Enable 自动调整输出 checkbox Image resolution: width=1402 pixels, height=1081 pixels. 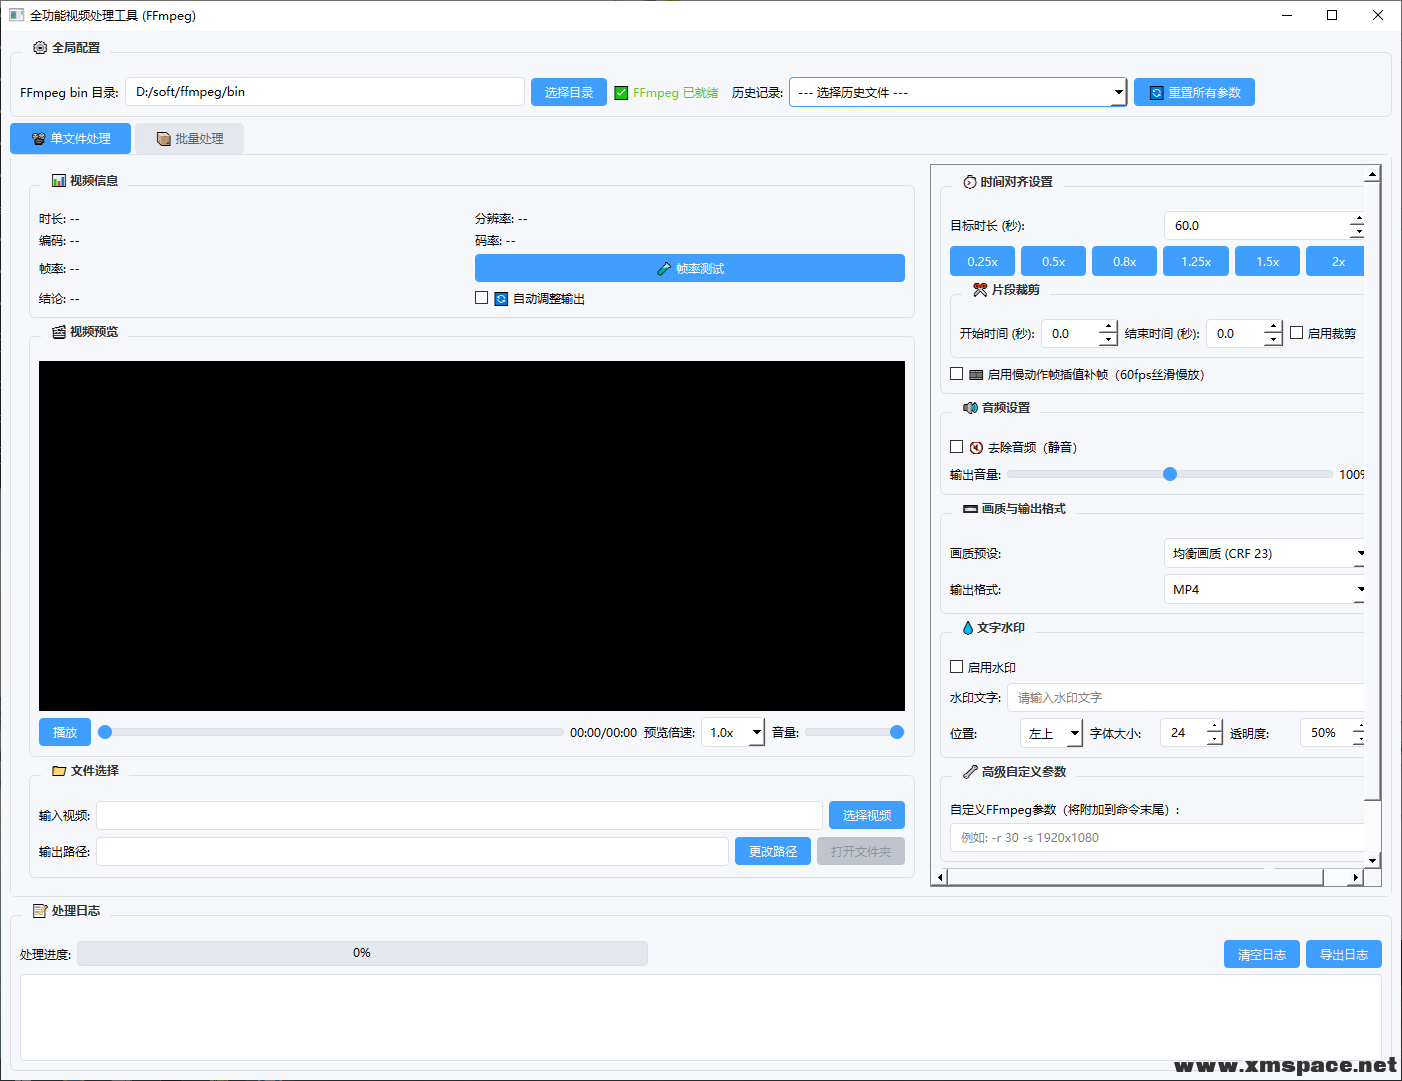(x=482, y=298)
